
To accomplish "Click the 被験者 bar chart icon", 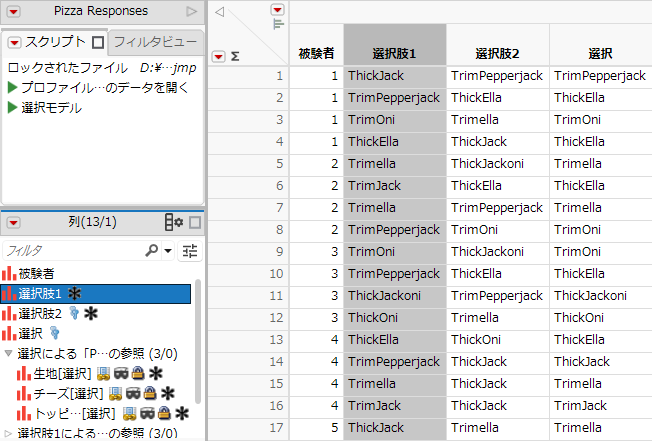I will [x=9, y=273].
